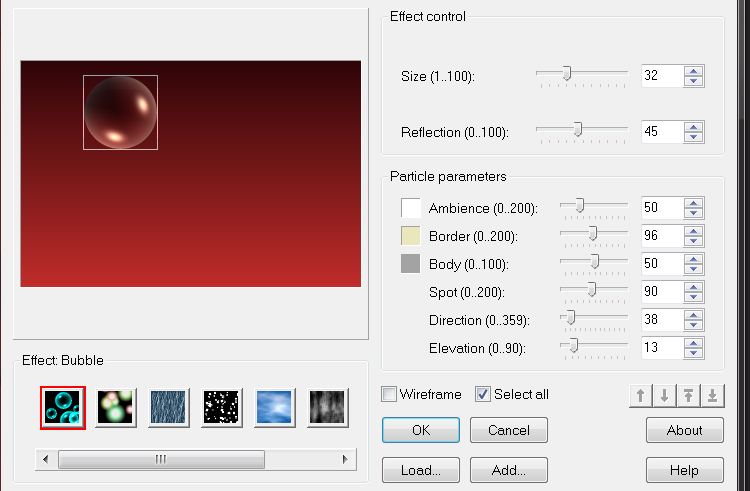Uncheck the Select all checkbox
The height and width of the screenshot is (491, 750).
[483, 394]
